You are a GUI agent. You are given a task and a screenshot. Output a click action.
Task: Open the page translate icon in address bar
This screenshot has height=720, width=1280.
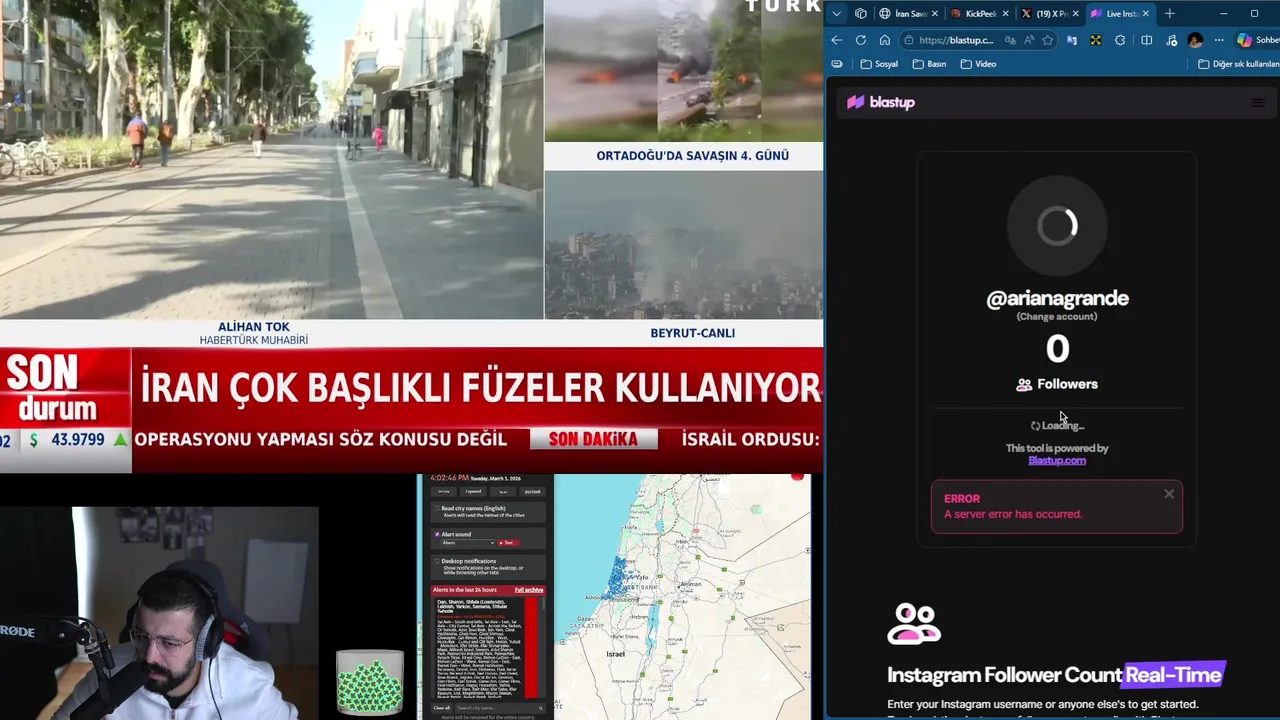pos(1010,40)
